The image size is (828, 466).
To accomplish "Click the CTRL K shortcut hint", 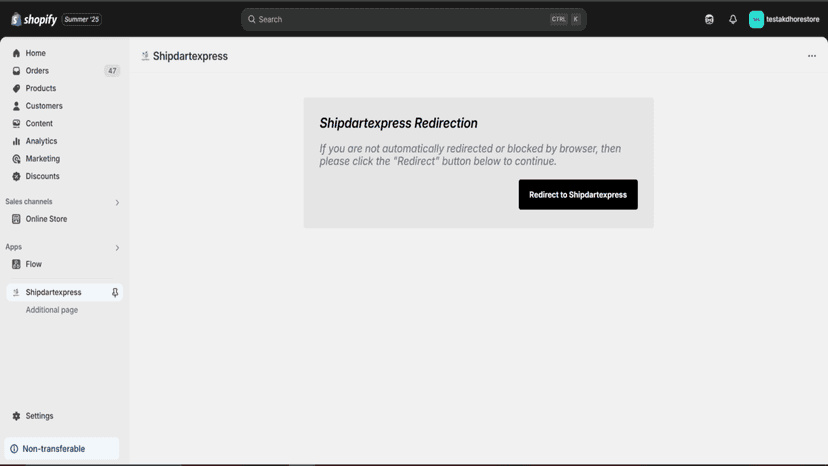I will [566, 19].
